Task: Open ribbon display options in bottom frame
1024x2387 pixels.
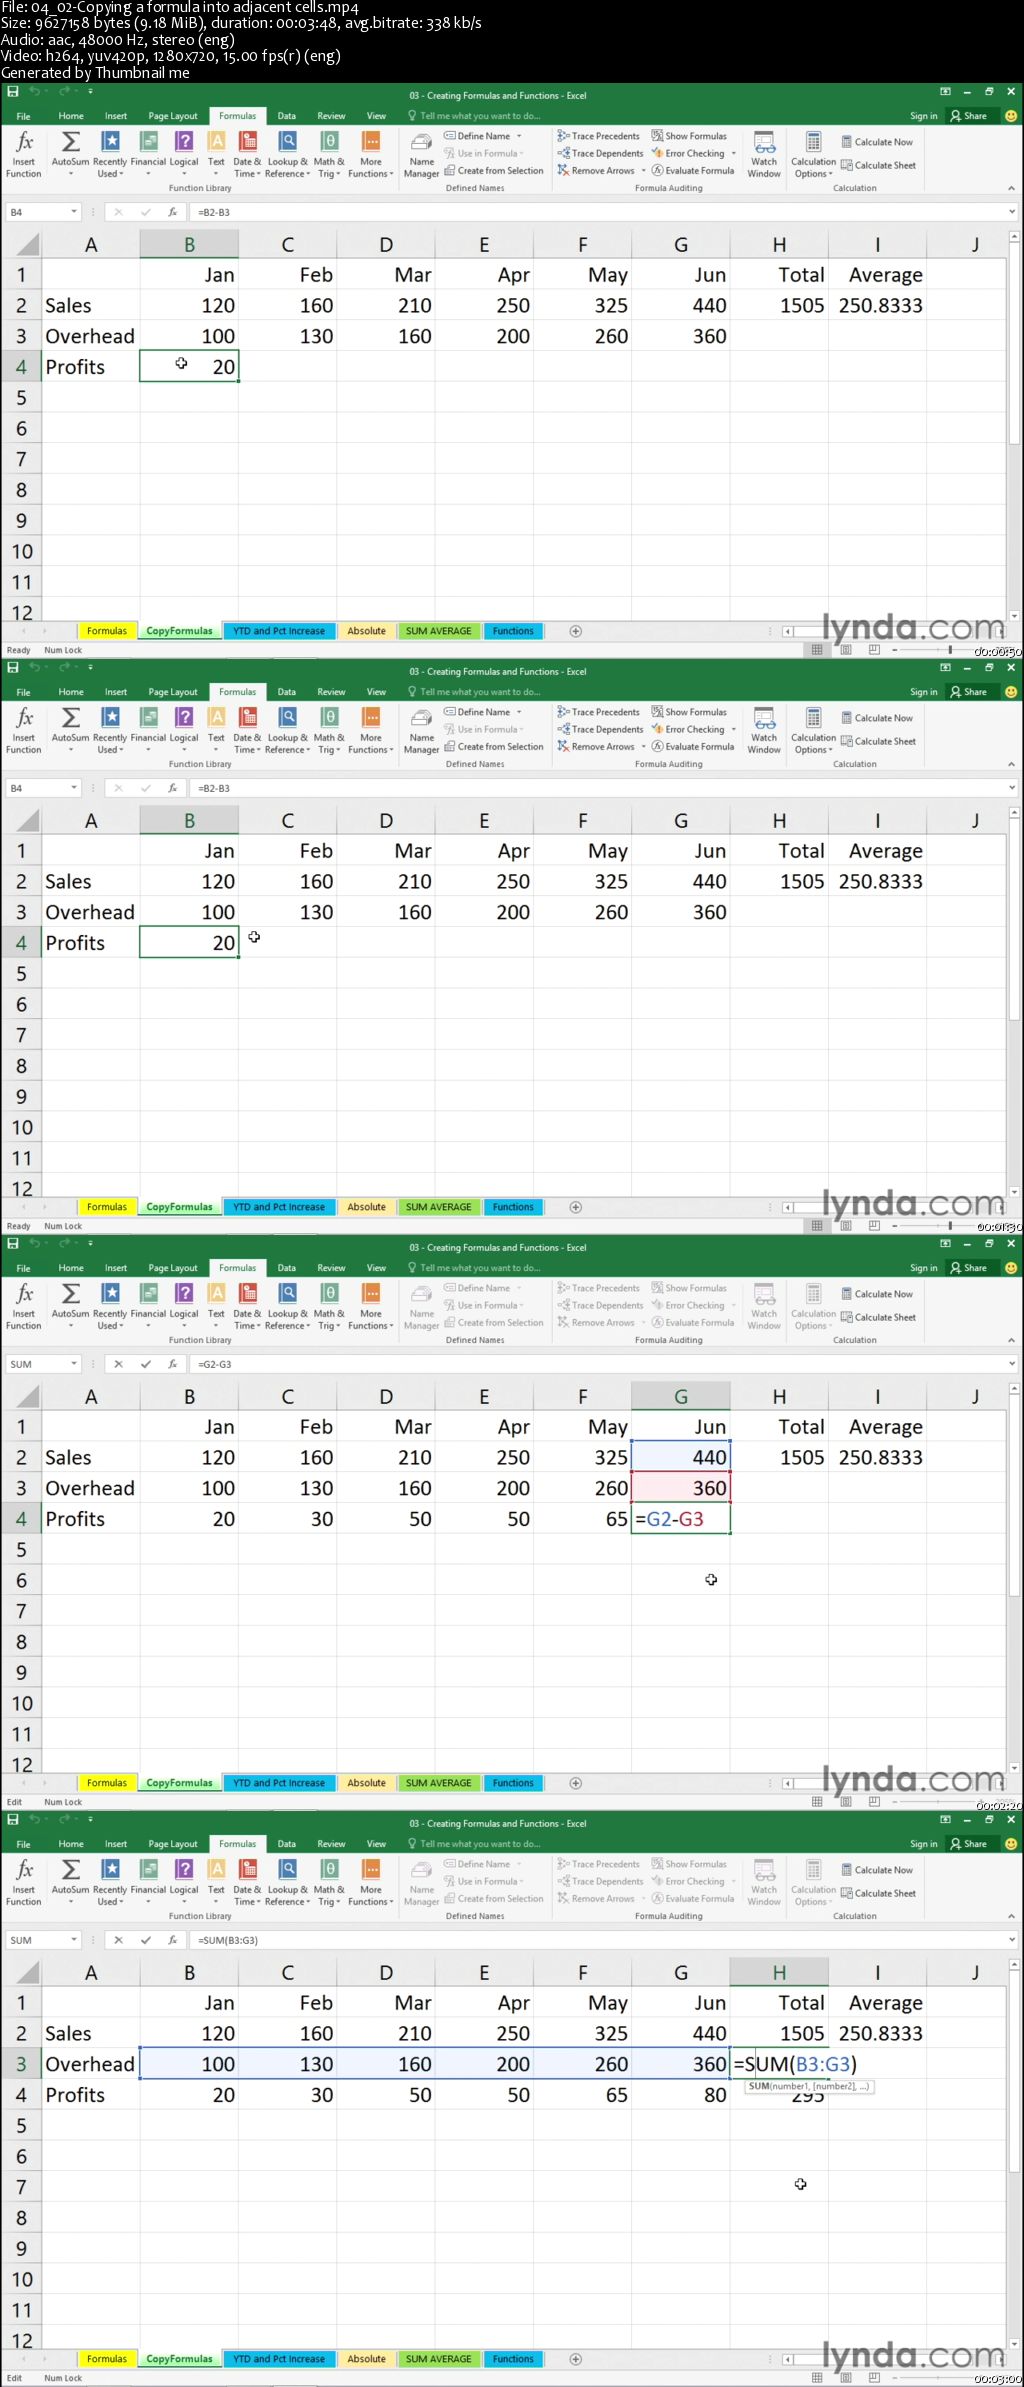Action: [945, 1819]
